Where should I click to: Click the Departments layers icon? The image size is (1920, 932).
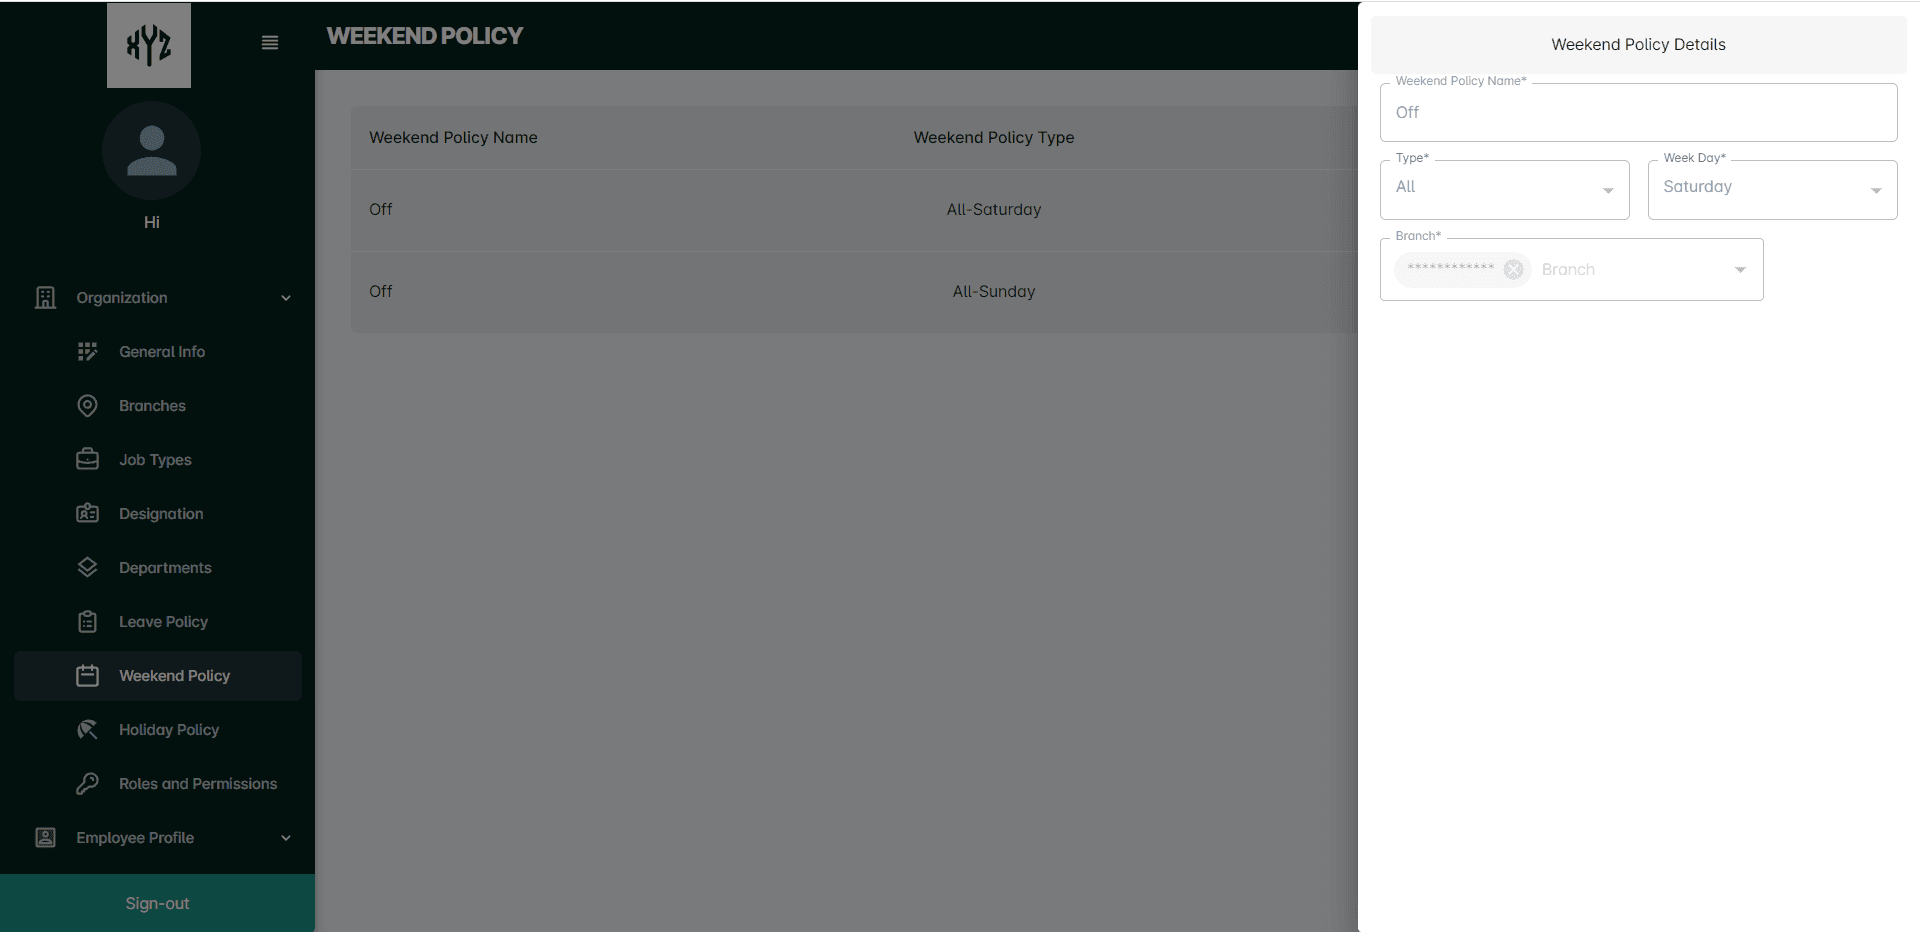pos(88,568)
